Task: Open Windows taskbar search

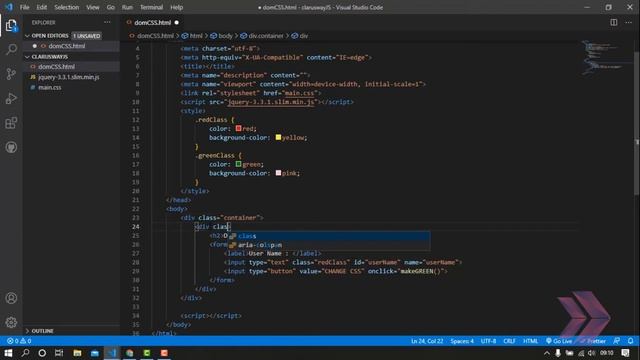Action: (x=25, y=353)
